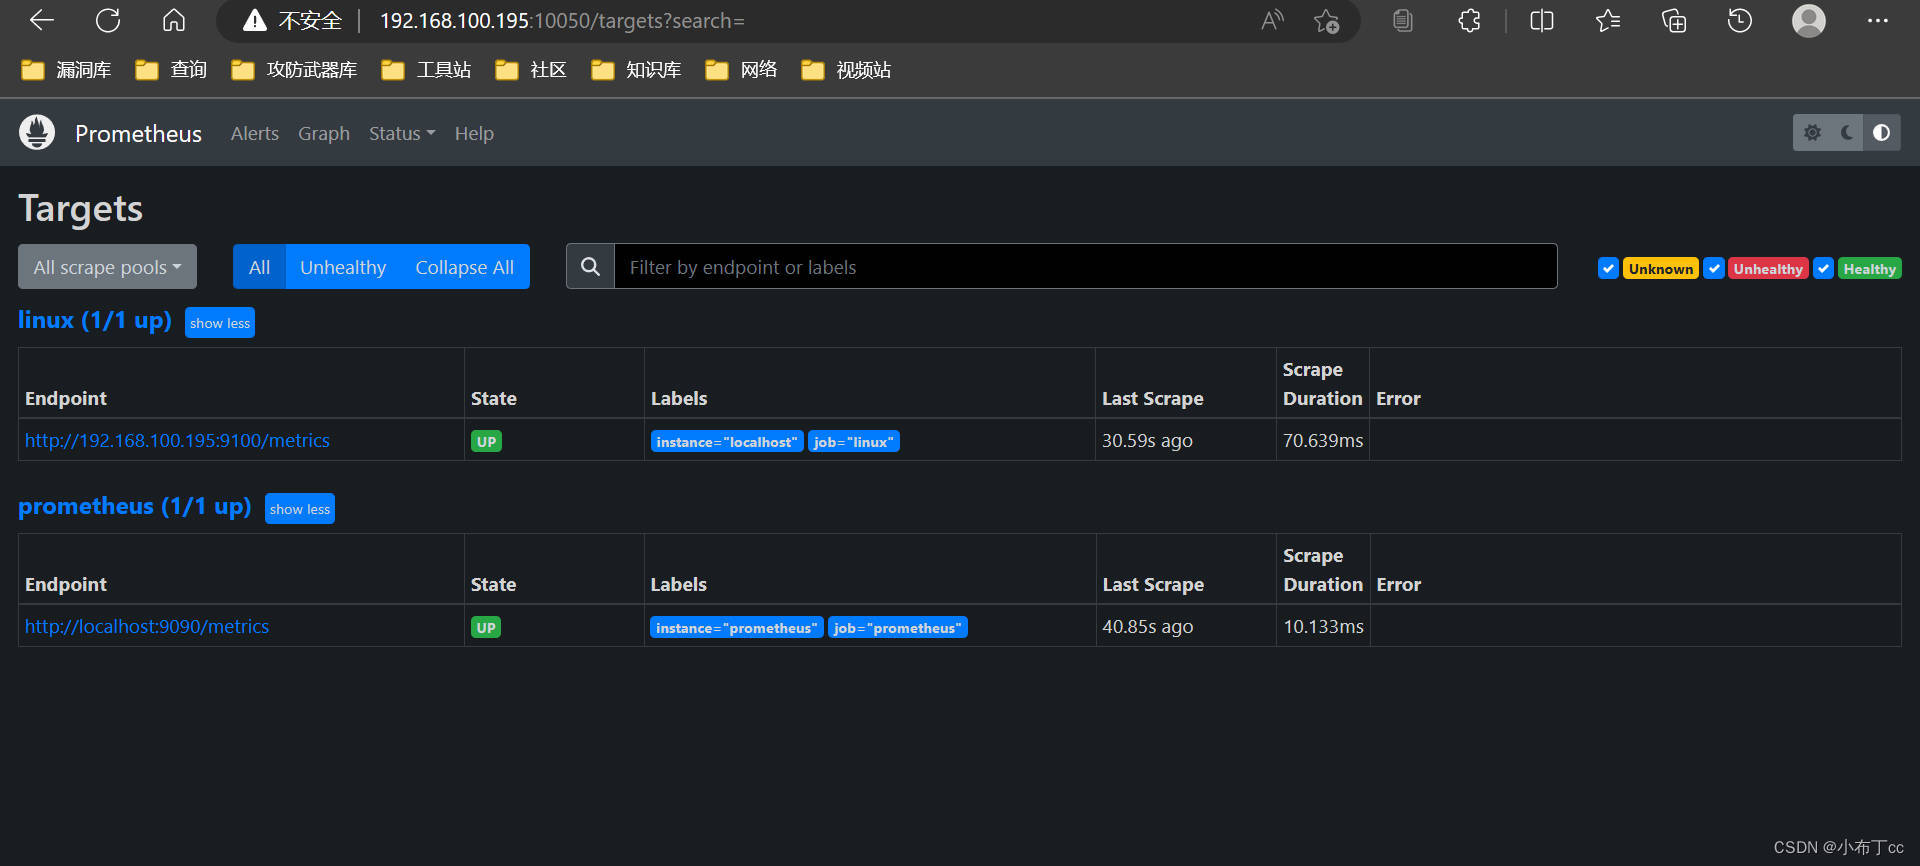Image resolution: width=1920 pixels, height=866 pixels.
Task: Open the 网络 bookmark folder
Action: point(742,69)
